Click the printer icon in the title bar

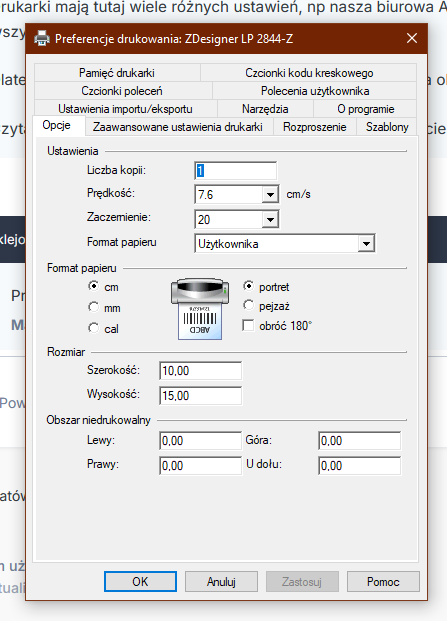tap(42, 38)
